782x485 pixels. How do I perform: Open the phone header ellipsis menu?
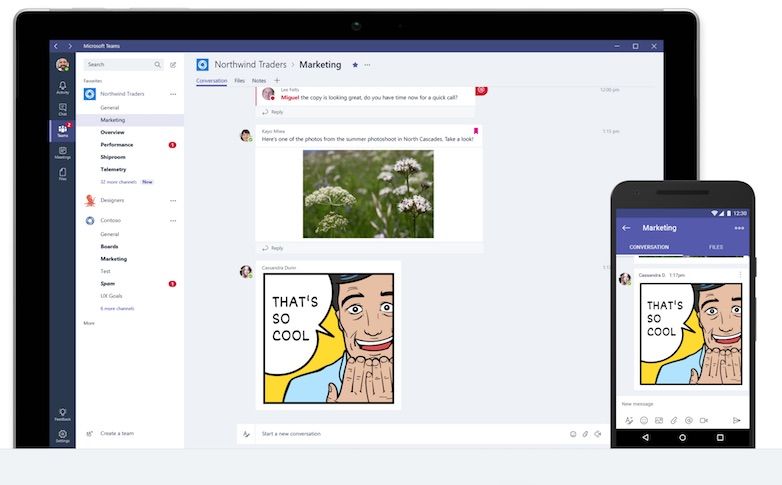739,228
